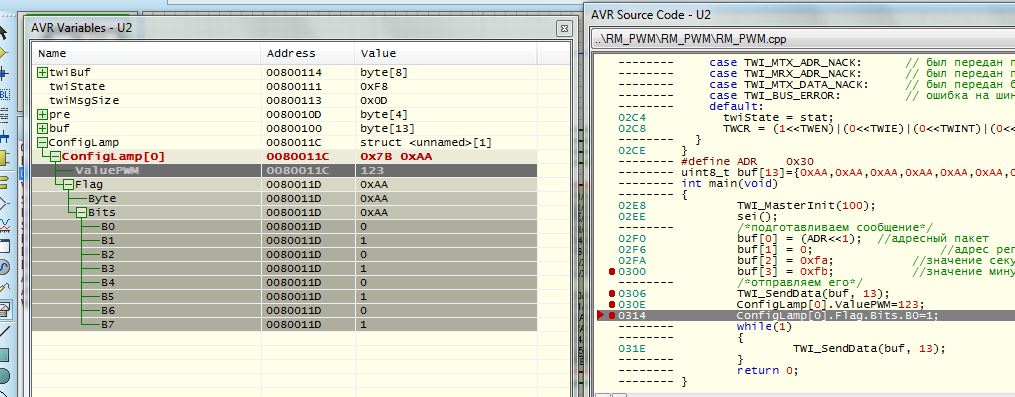Click the twiState = stat; source line
The height and width of the screenshot is (397, 1015).
pyautogui.click(x=779, y=117)
